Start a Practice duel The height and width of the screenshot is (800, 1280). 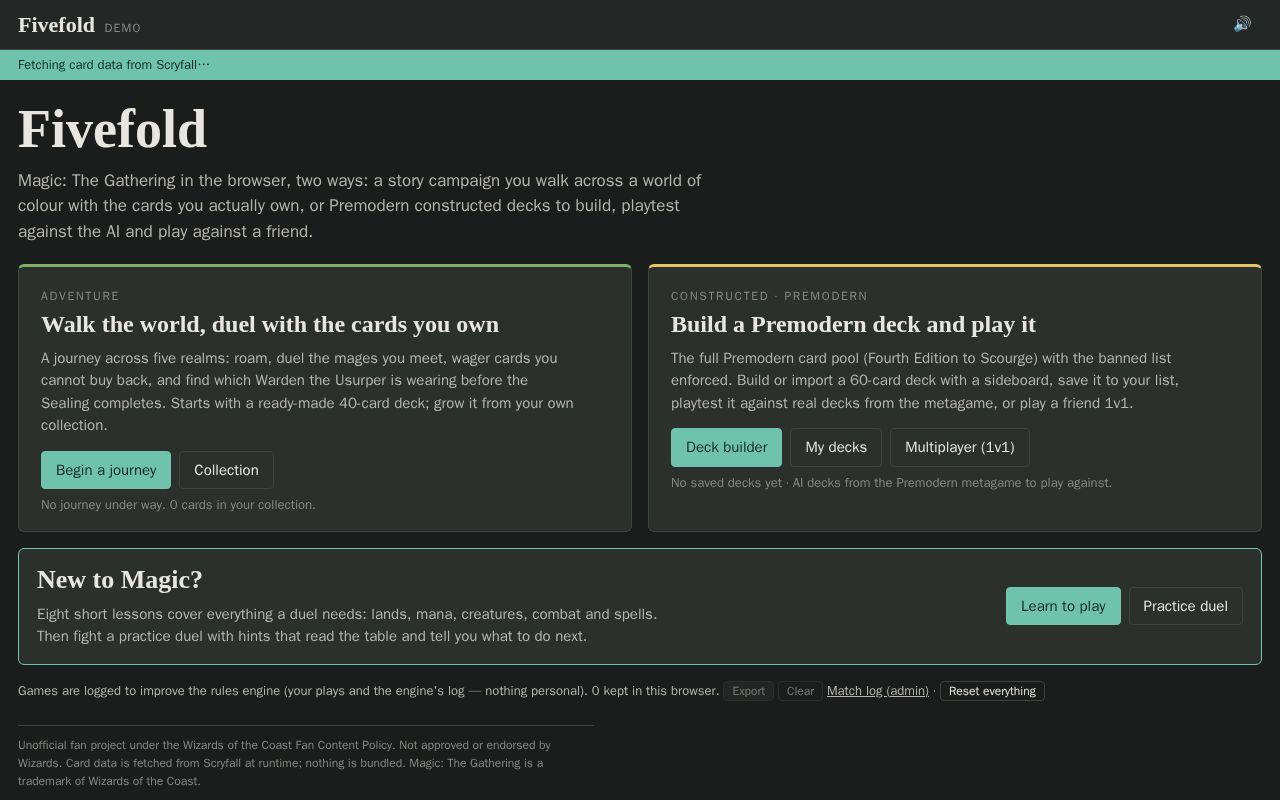[x=1185, y=606]
